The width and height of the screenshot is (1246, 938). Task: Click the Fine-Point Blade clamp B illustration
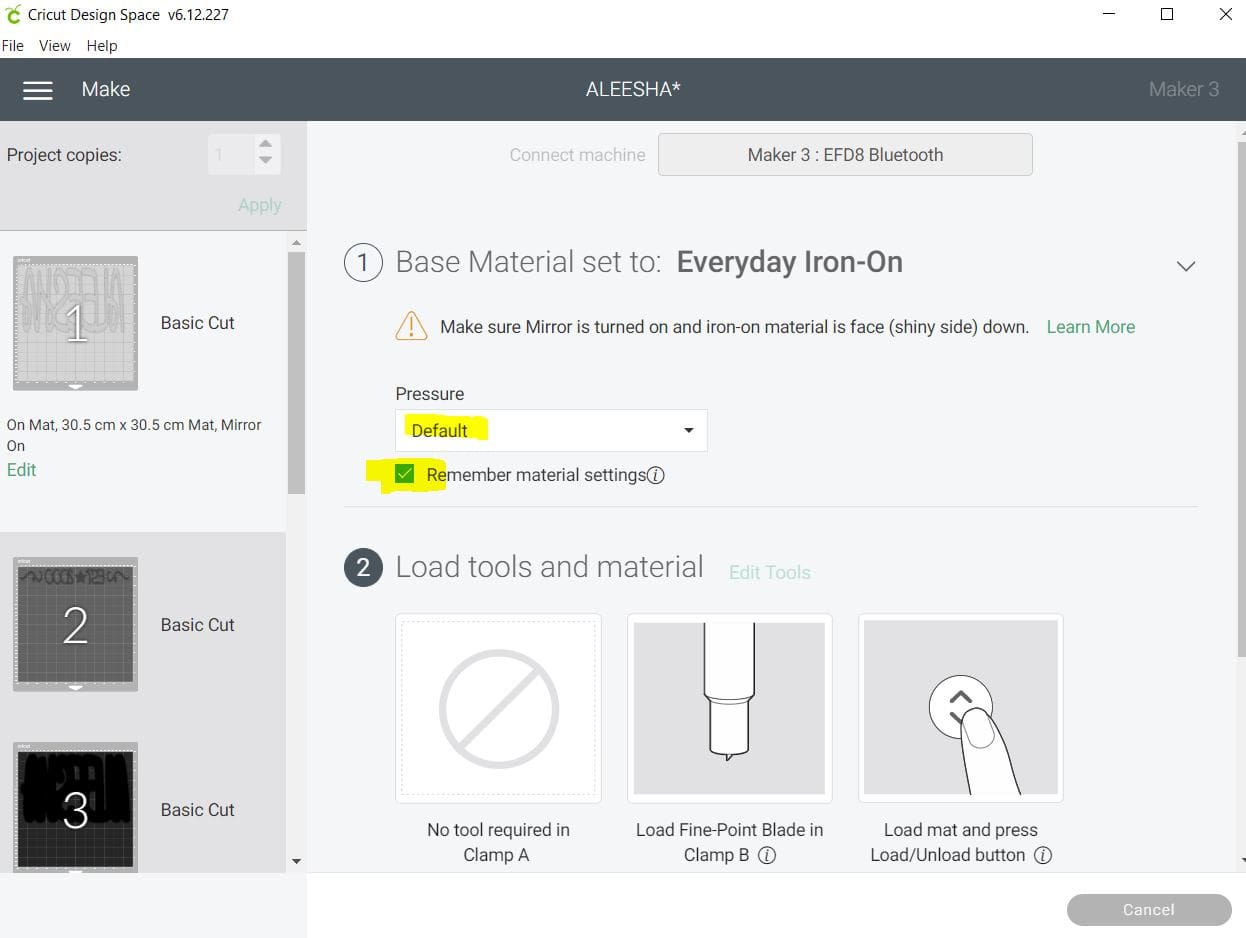click(x=729, y=708)
